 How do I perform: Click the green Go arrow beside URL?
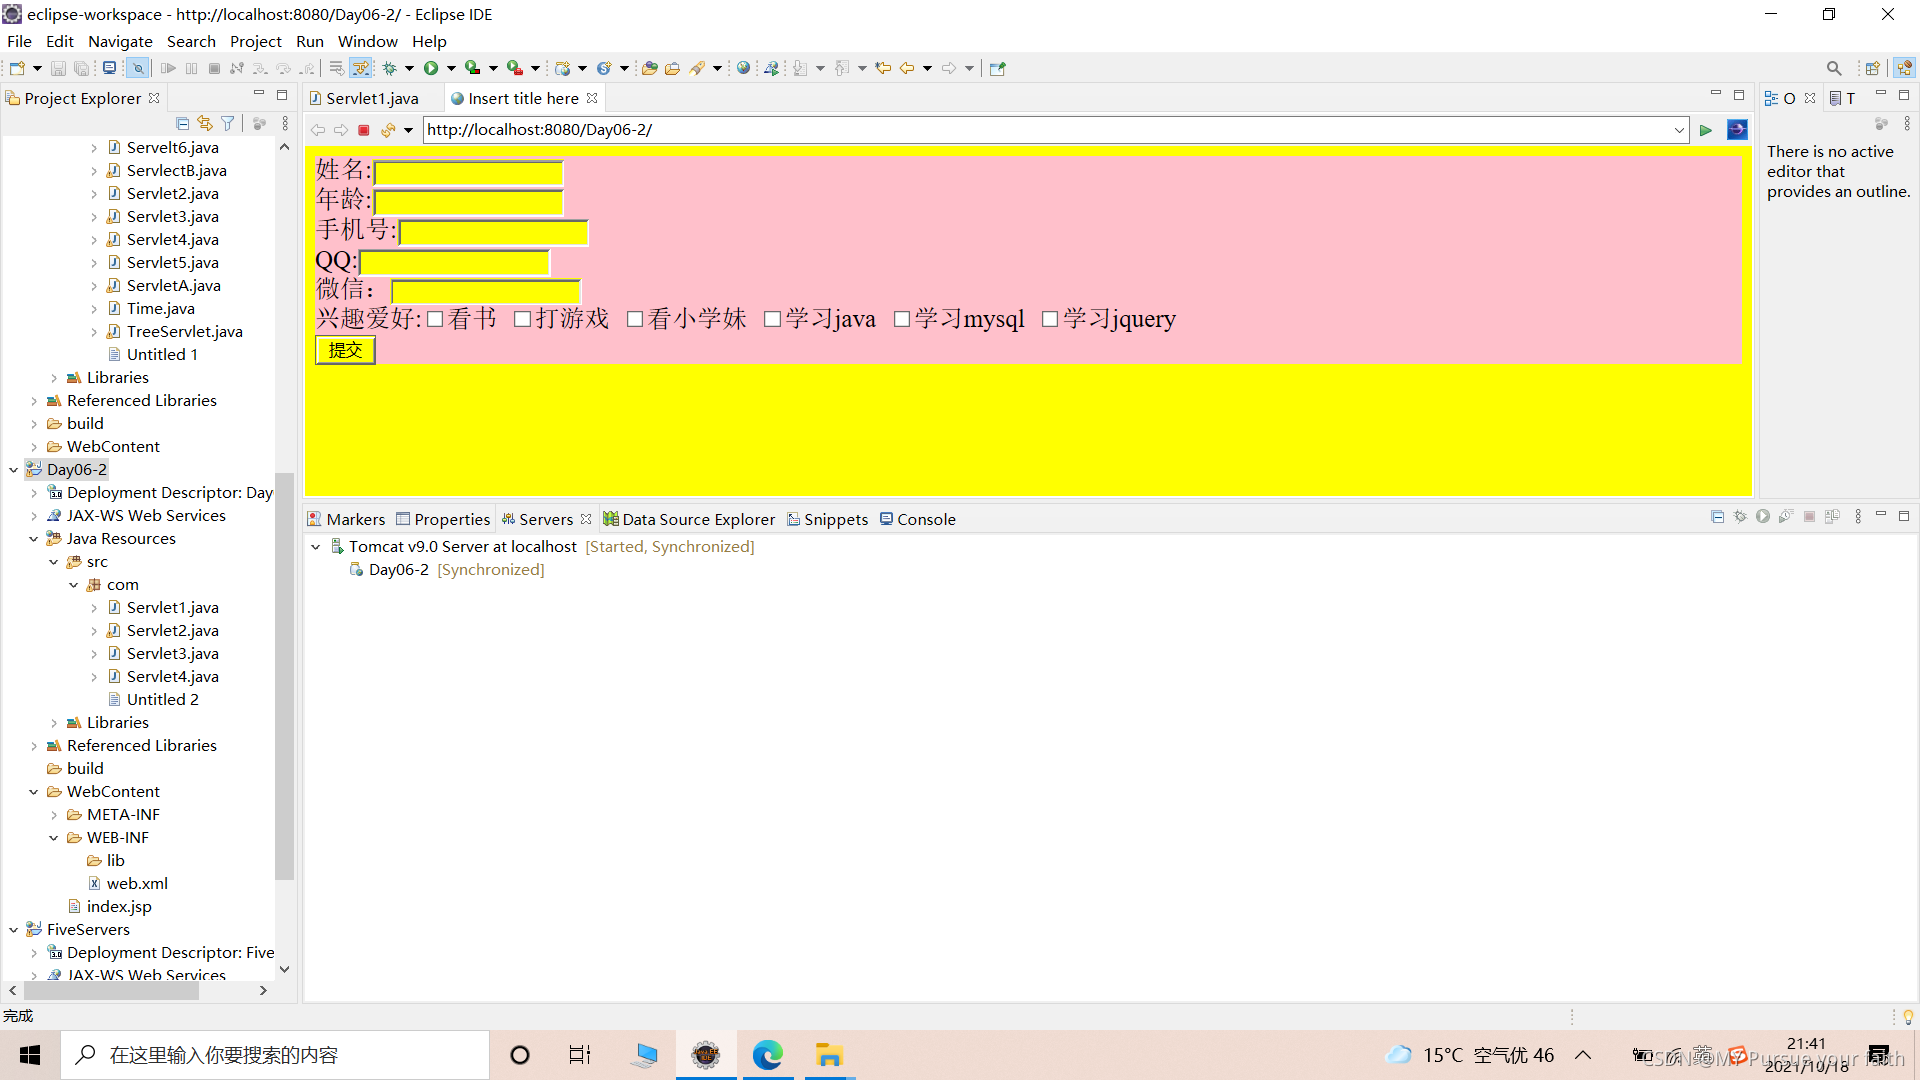pos(1706,130)
